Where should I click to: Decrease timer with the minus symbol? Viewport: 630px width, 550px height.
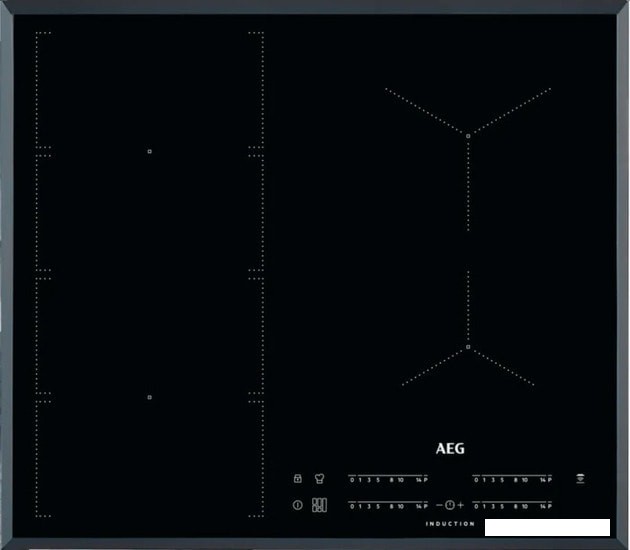[439, 505]
